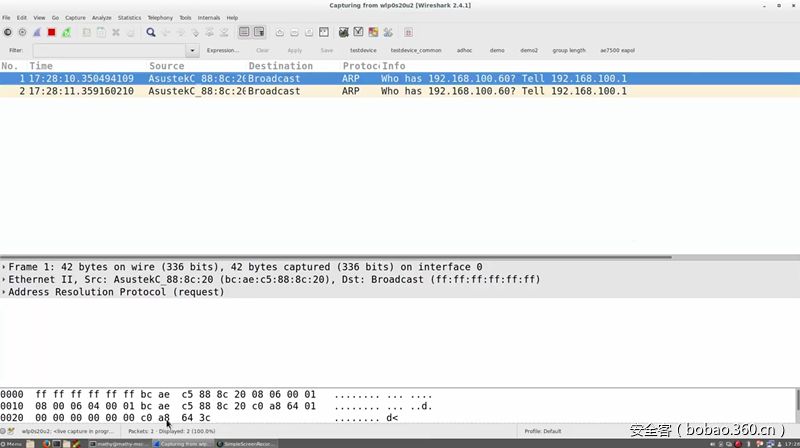Jump to the last packet icon
This screenshot has width=800, height=448.
[224, 32]
